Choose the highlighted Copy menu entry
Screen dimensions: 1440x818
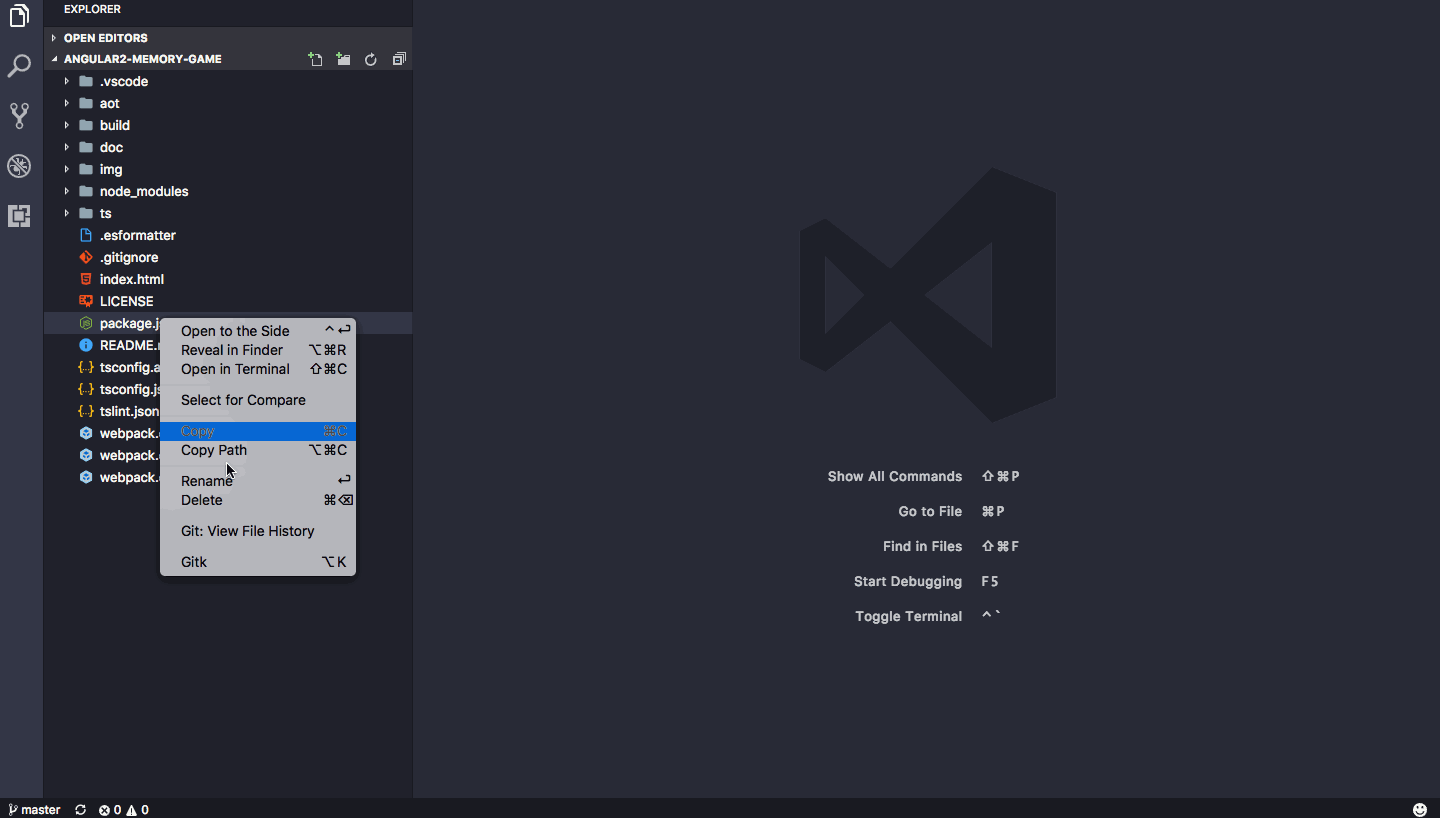[258, 431]
